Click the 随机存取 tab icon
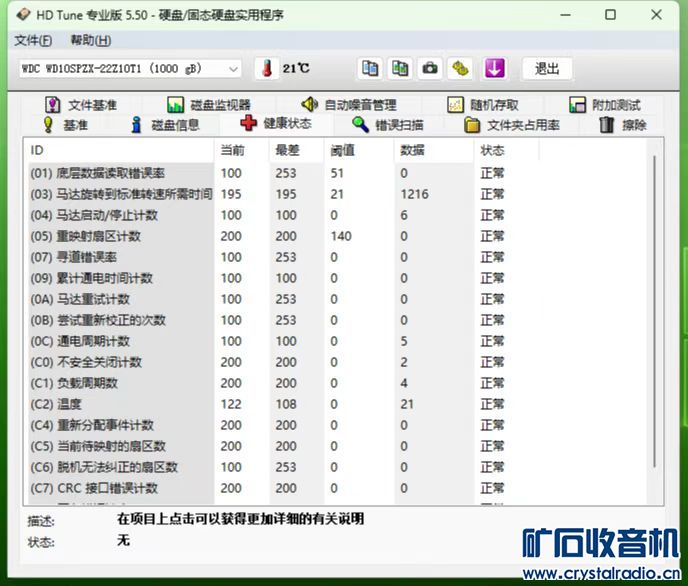Image resolution: width=688 pixels, height=586 pixels. point(455,105)
